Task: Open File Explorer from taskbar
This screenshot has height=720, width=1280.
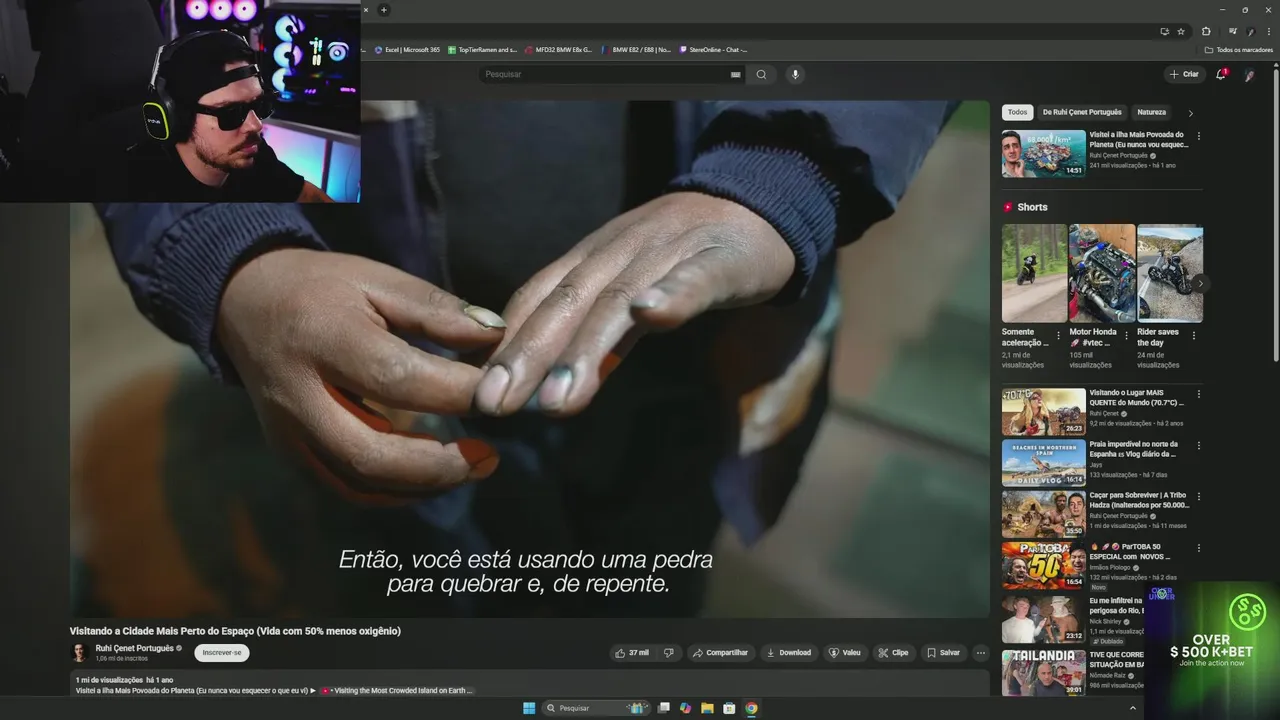Action: pos(707,708)
